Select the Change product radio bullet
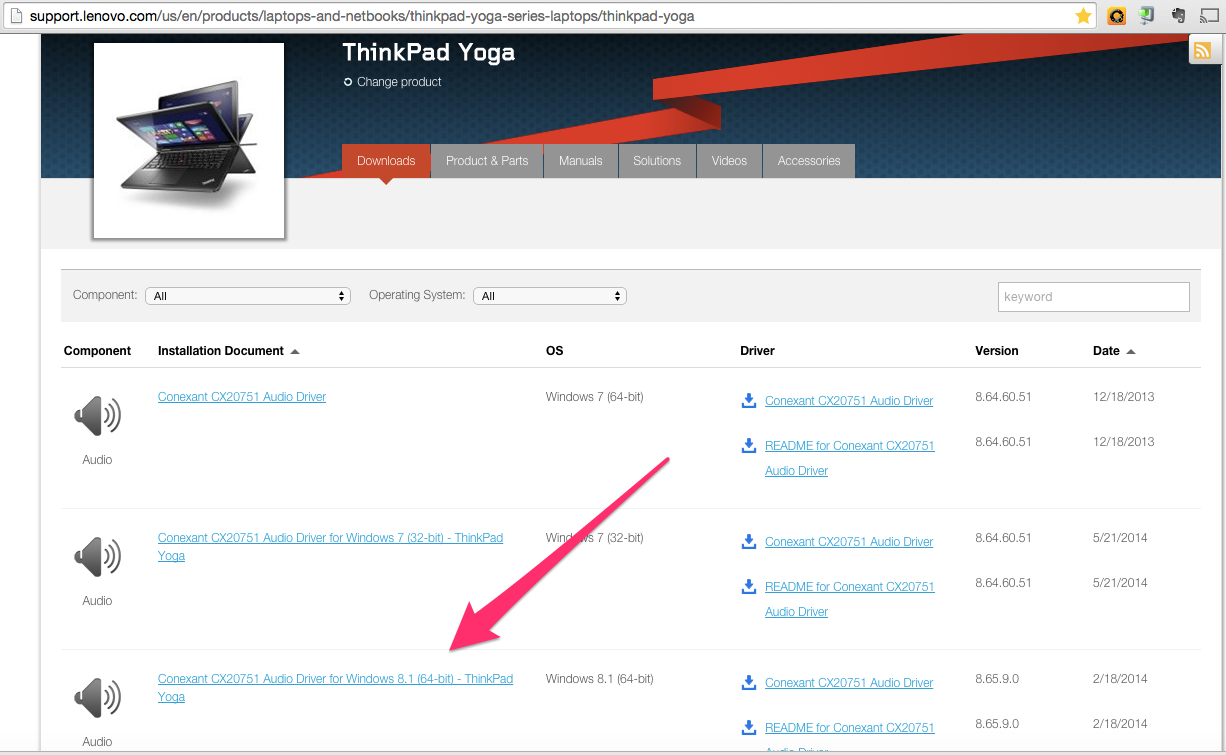 [x=348, y=82]
